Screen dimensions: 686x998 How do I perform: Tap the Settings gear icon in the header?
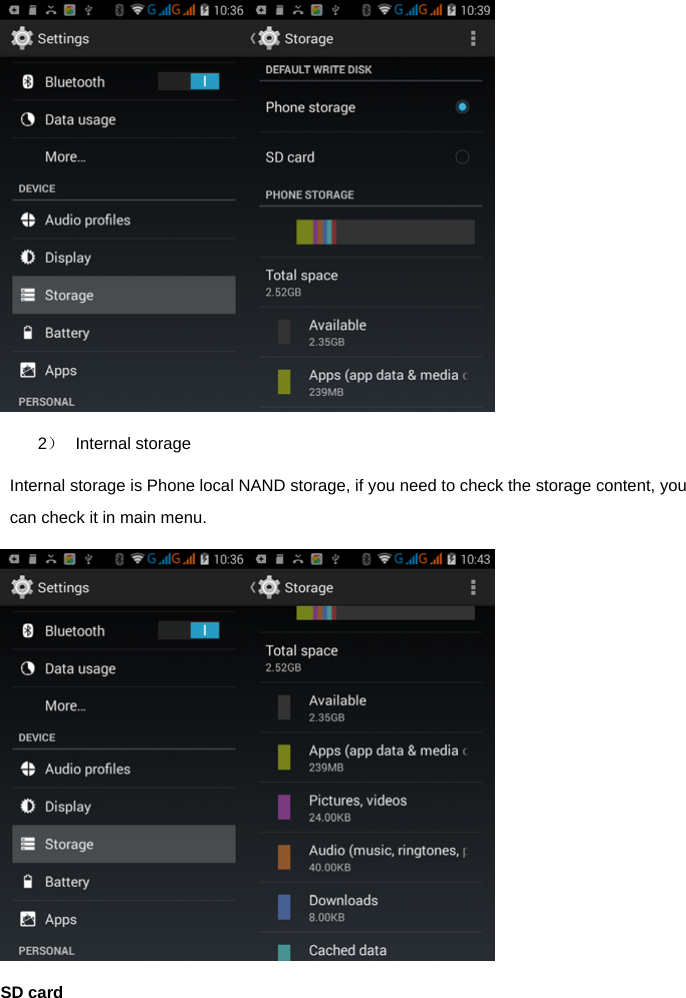point(21,38)
